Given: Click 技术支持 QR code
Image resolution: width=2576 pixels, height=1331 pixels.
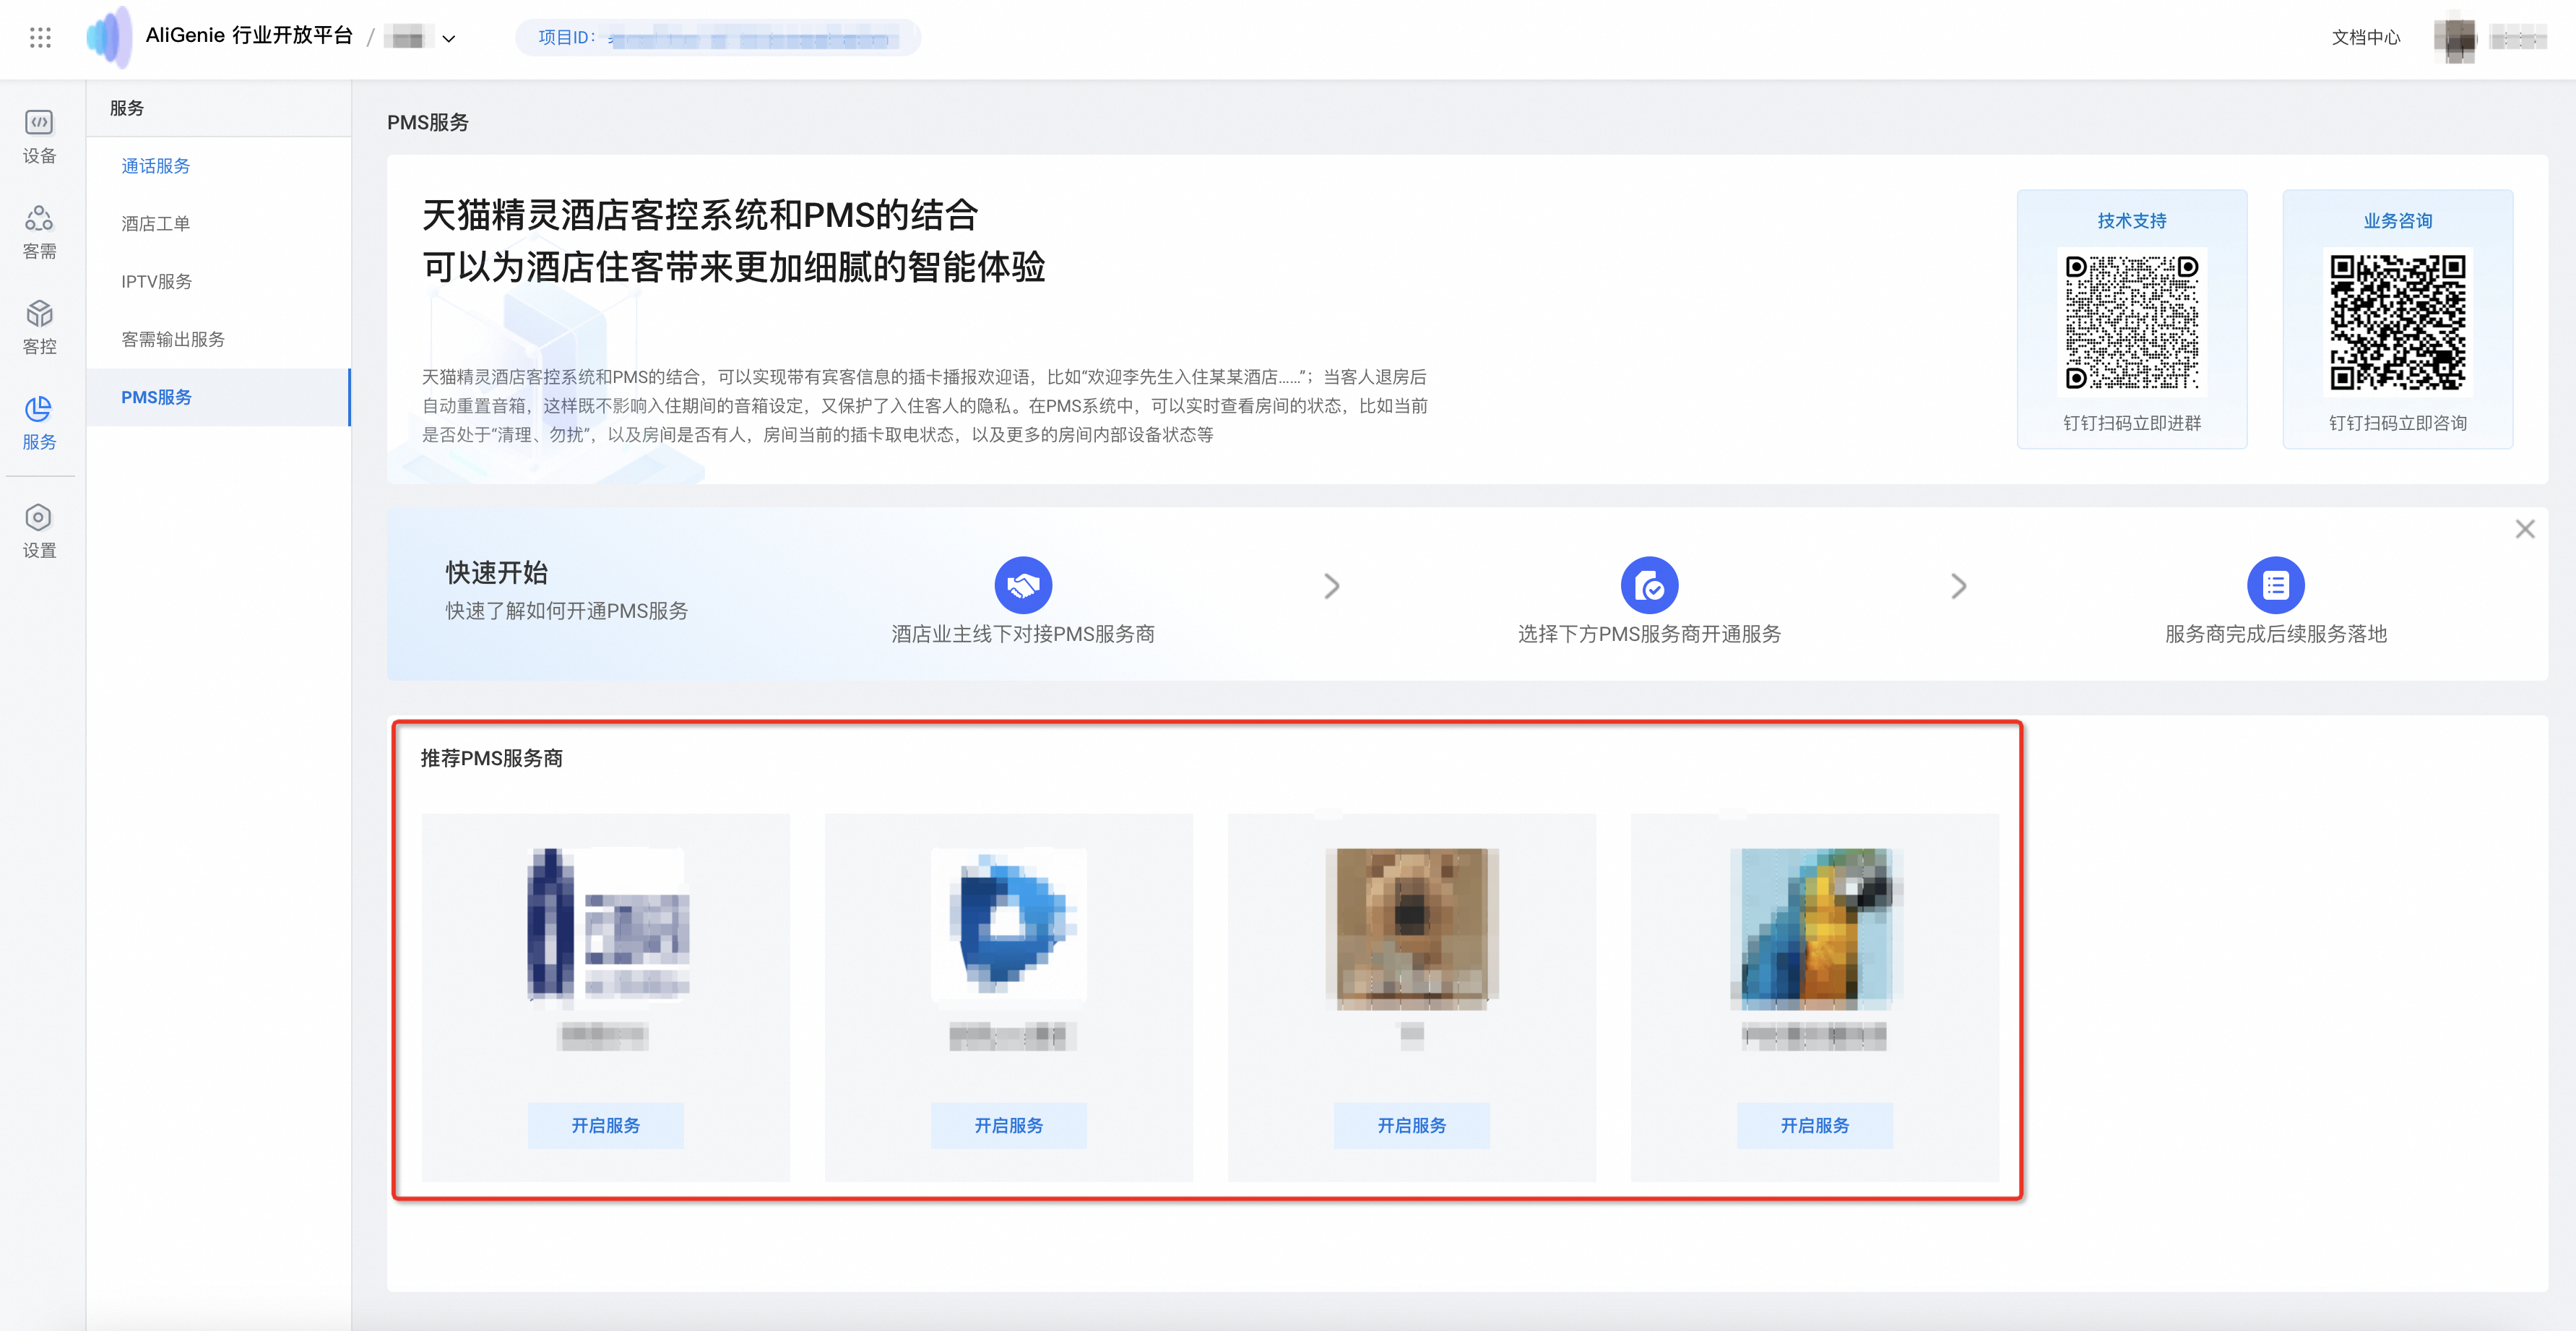Looking at the screenshot, I should point(2132,322).
